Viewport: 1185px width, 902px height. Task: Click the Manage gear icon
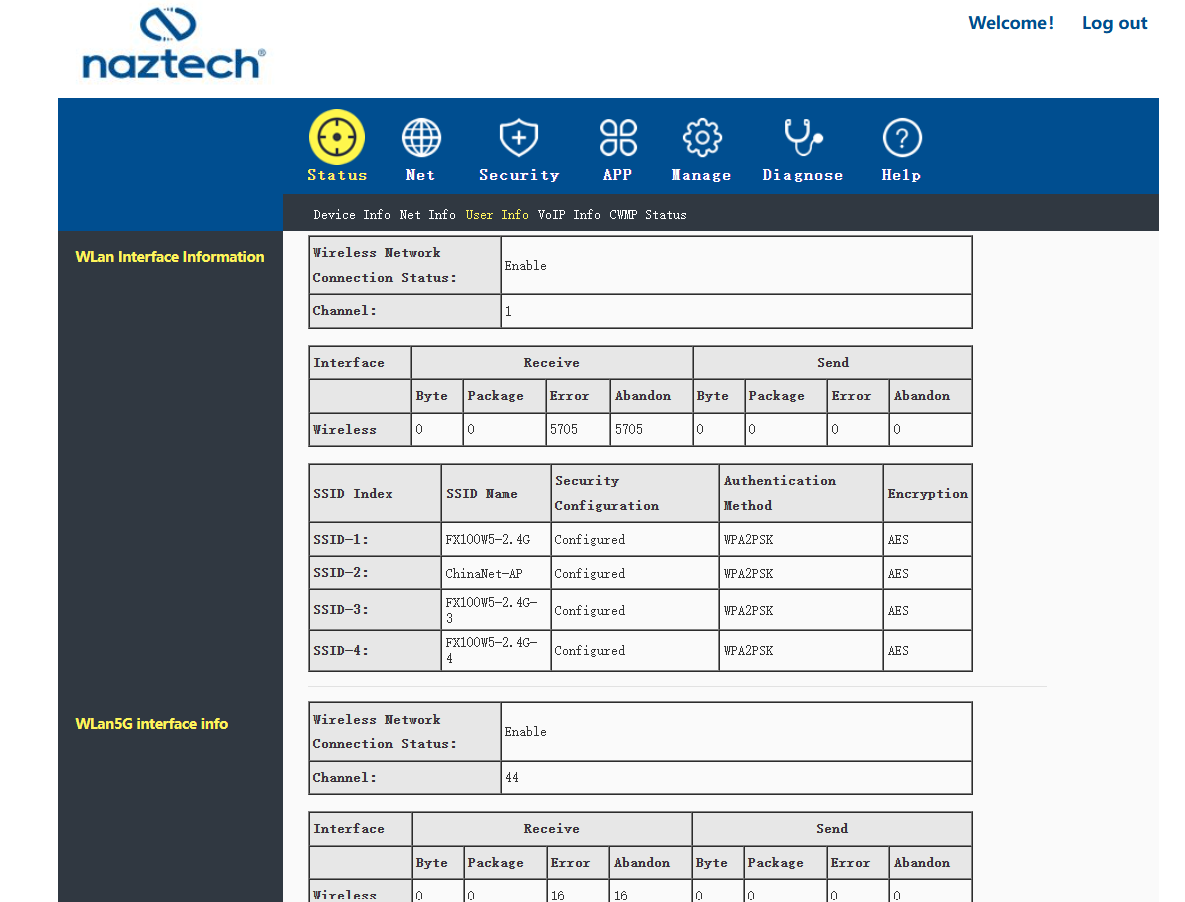click(702, 137)
